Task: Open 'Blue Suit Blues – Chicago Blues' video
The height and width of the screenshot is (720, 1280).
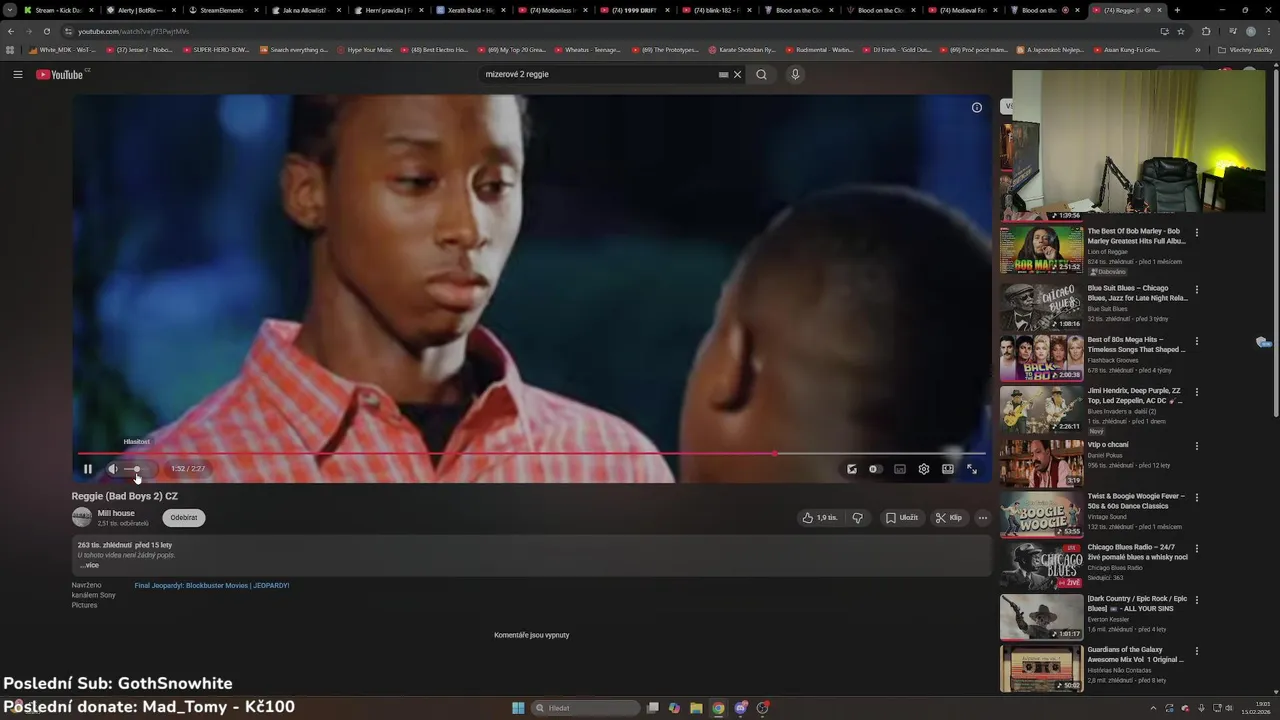Action: [x=1137, y=293]
